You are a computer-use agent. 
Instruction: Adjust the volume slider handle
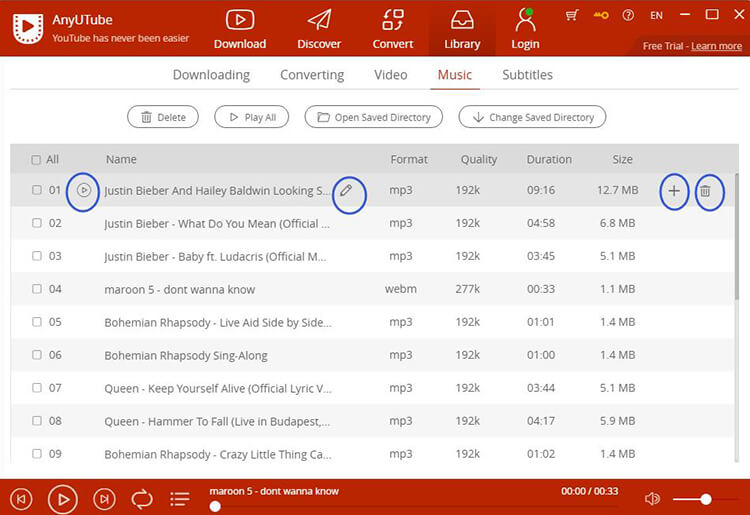[x=706, y=500]
